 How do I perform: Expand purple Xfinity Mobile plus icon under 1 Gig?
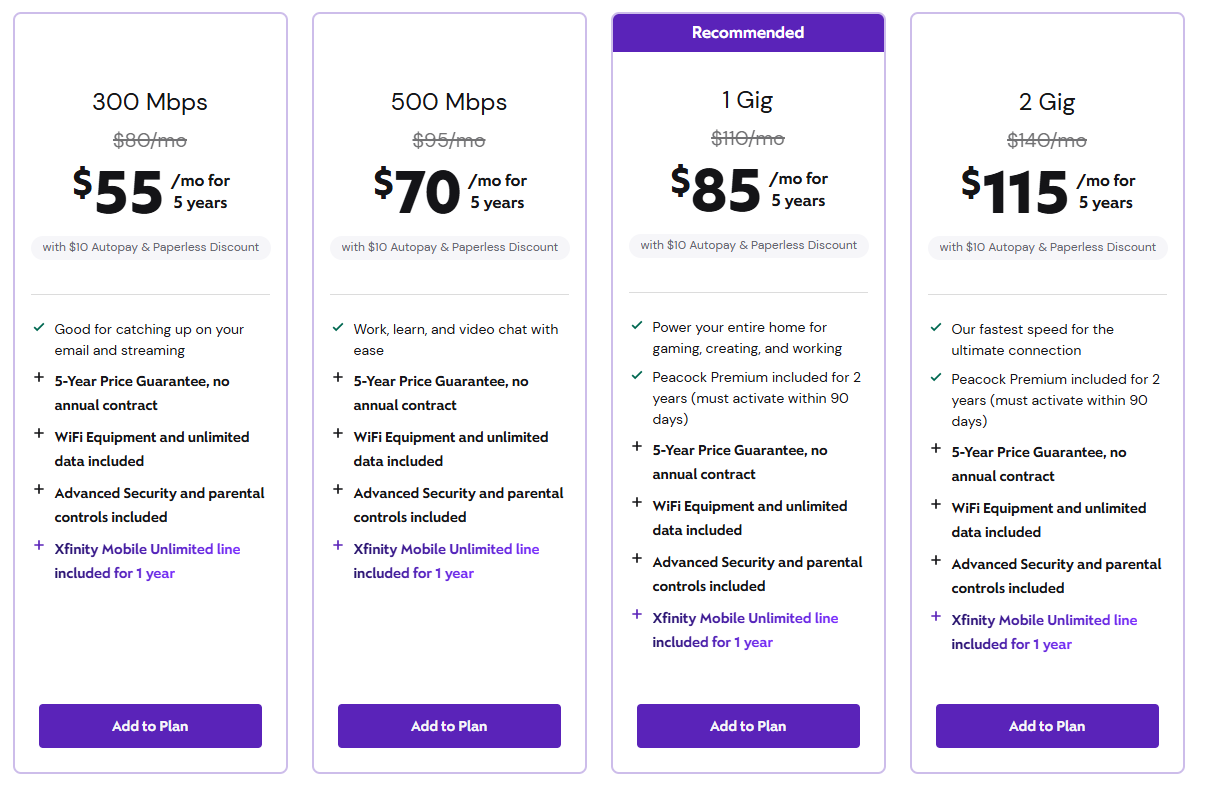pos(637,615)
